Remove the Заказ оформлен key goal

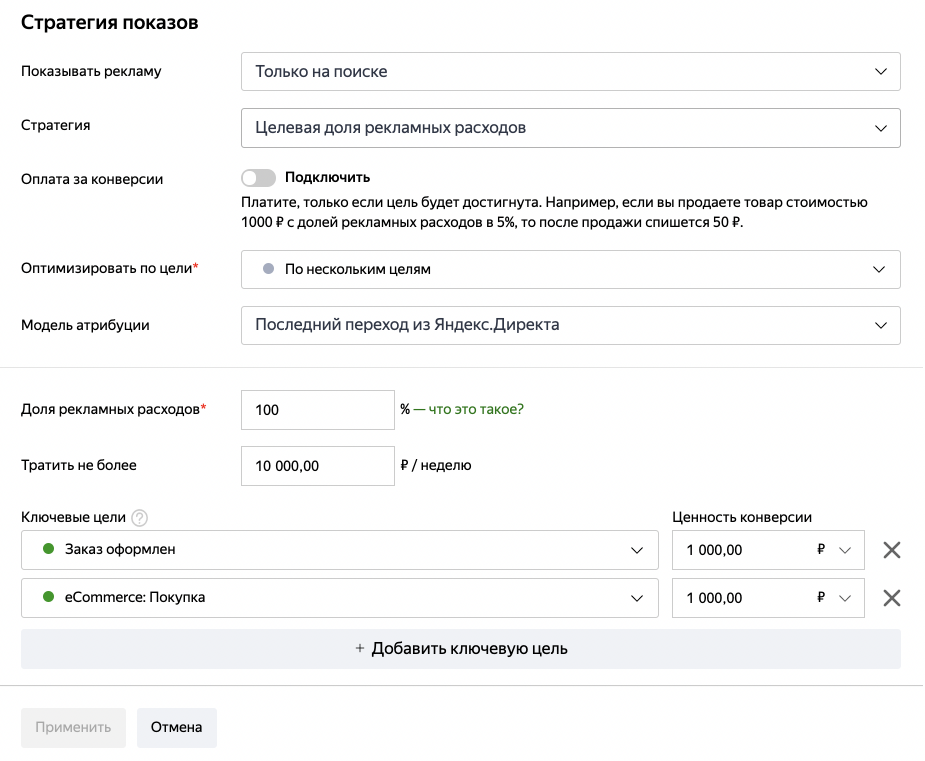coord(891,550)
